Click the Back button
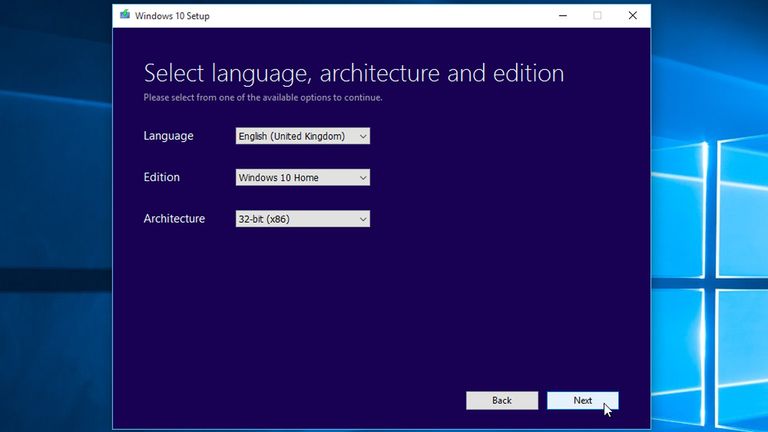Viewport: 768px width, 432px height. click(502, 401)
